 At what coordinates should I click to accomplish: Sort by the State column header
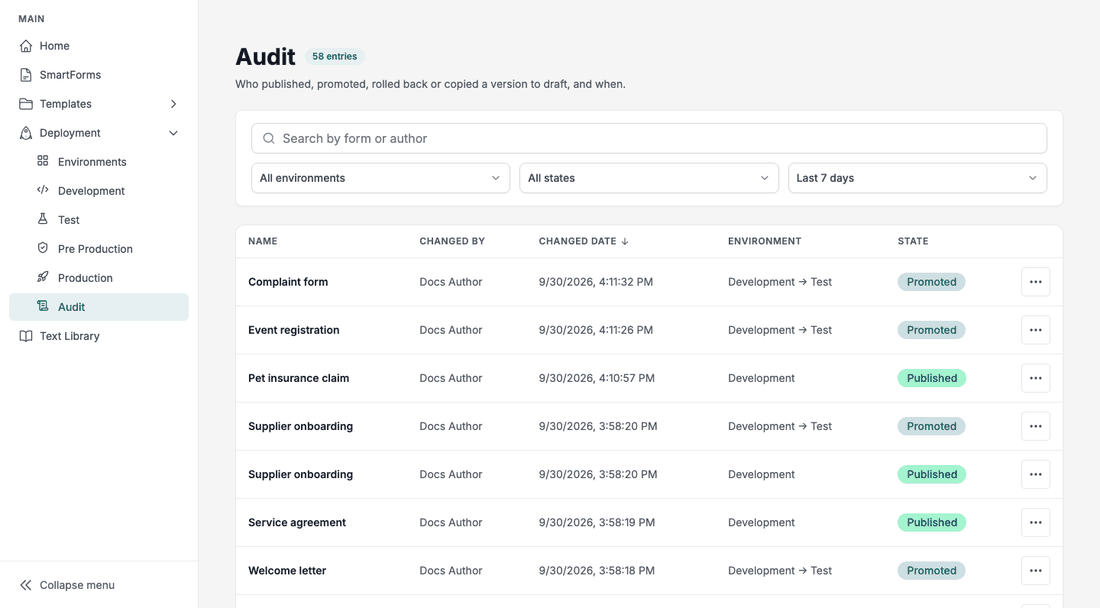(x=913, y=241)
